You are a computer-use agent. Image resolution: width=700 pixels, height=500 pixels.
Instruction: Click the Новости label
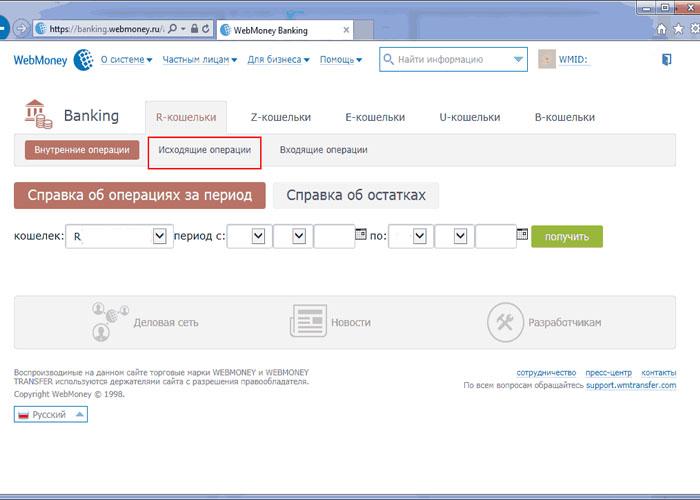[x=351, y=322]
